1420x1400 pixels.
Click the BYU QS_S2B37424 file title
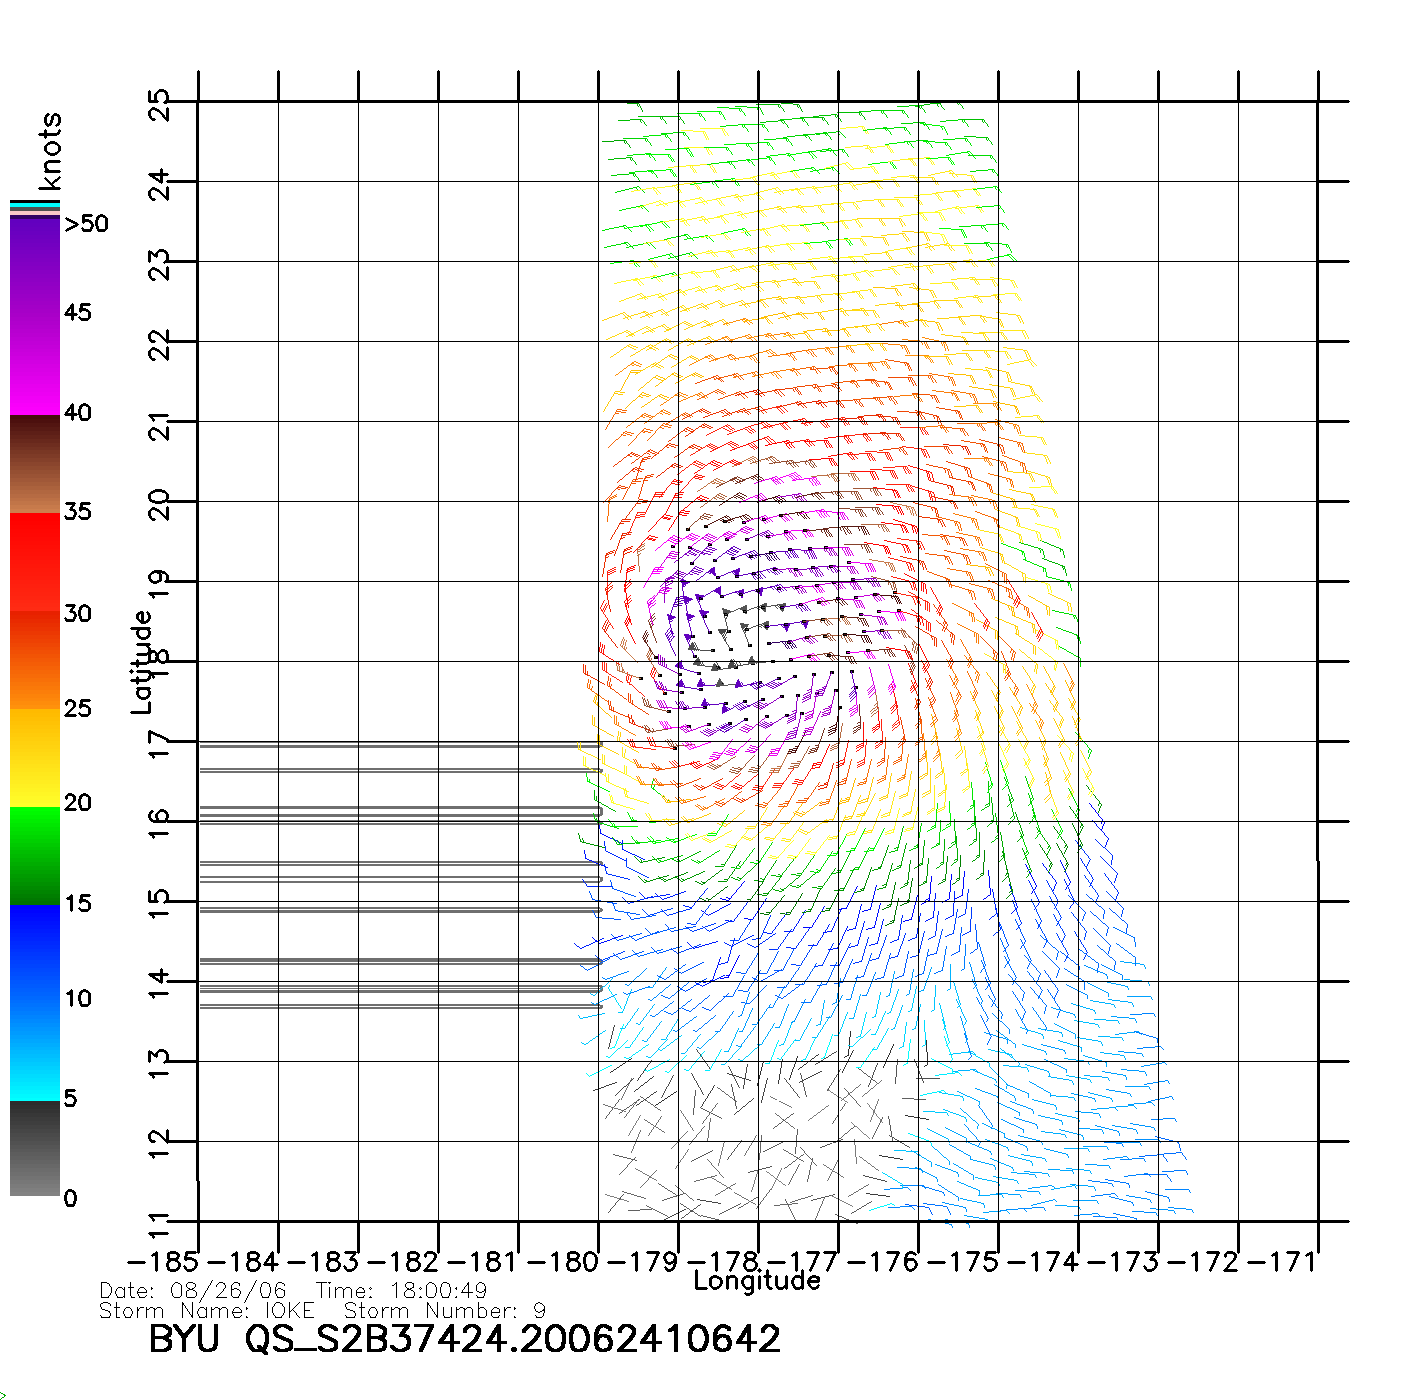point(464,1339)
